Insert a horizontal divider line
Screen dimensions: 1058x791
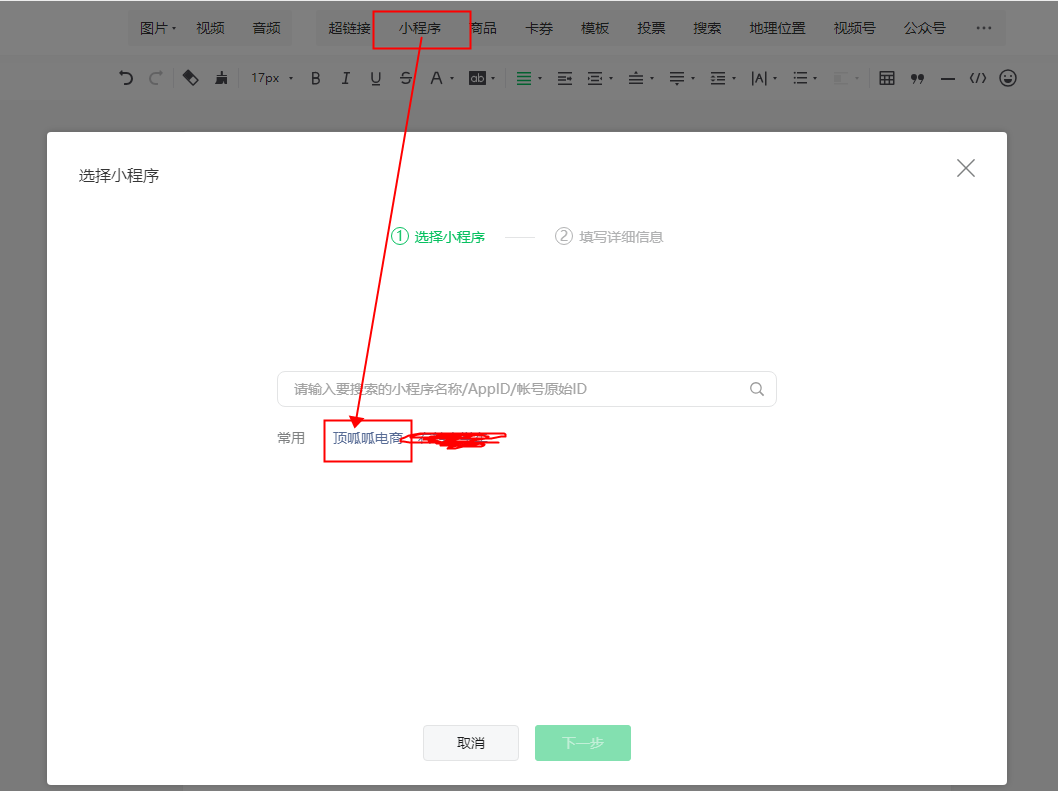(x=947, y=79)
